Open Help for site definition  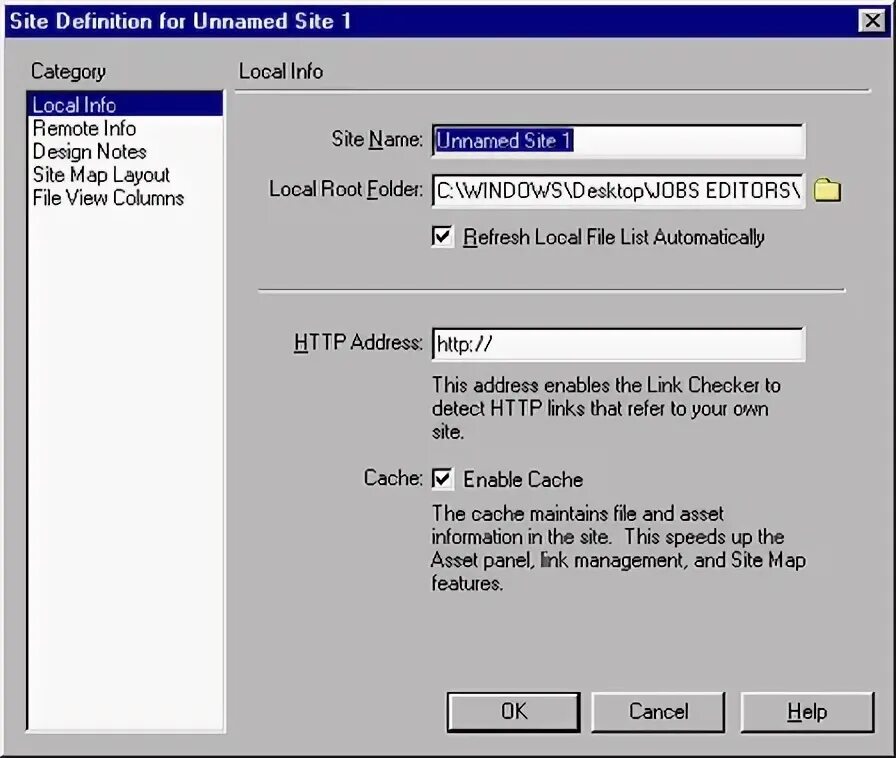(807, 712)
